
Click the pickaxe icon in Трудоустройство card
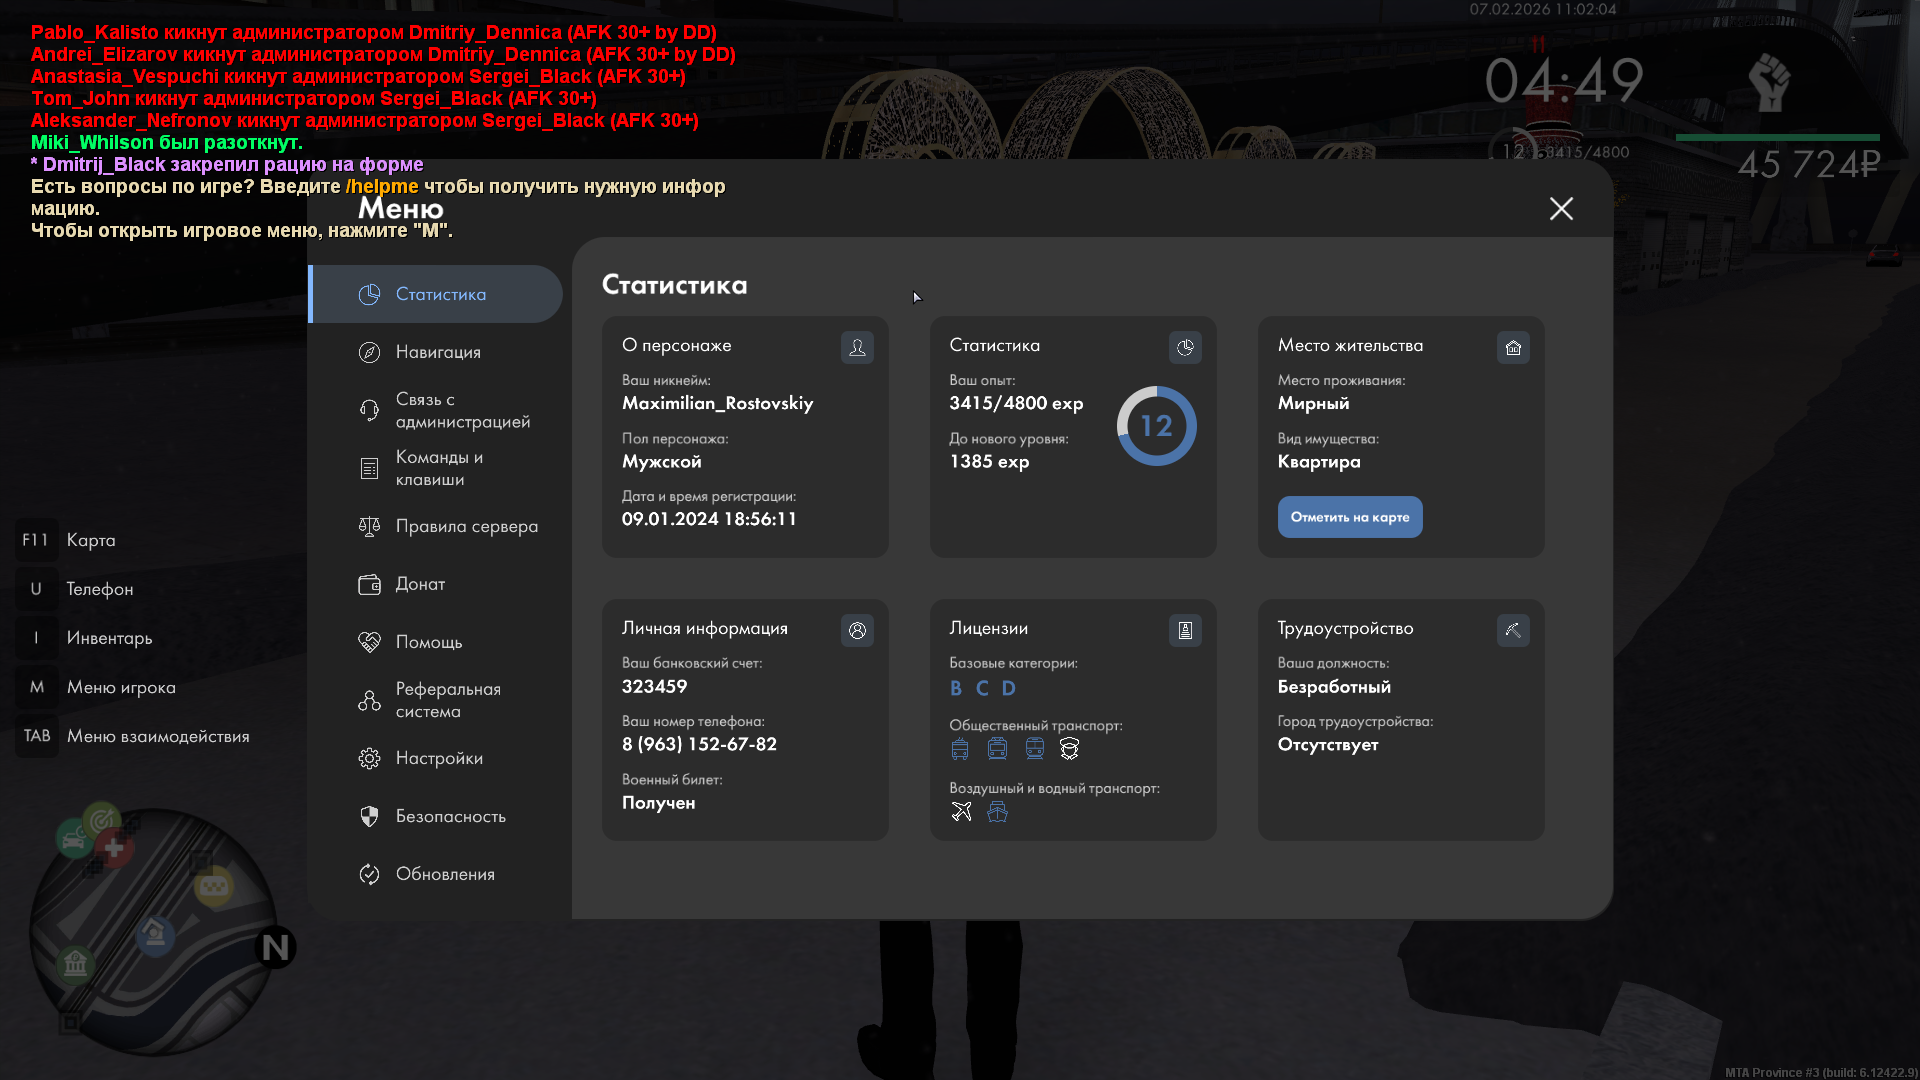tap(1513, 630)
